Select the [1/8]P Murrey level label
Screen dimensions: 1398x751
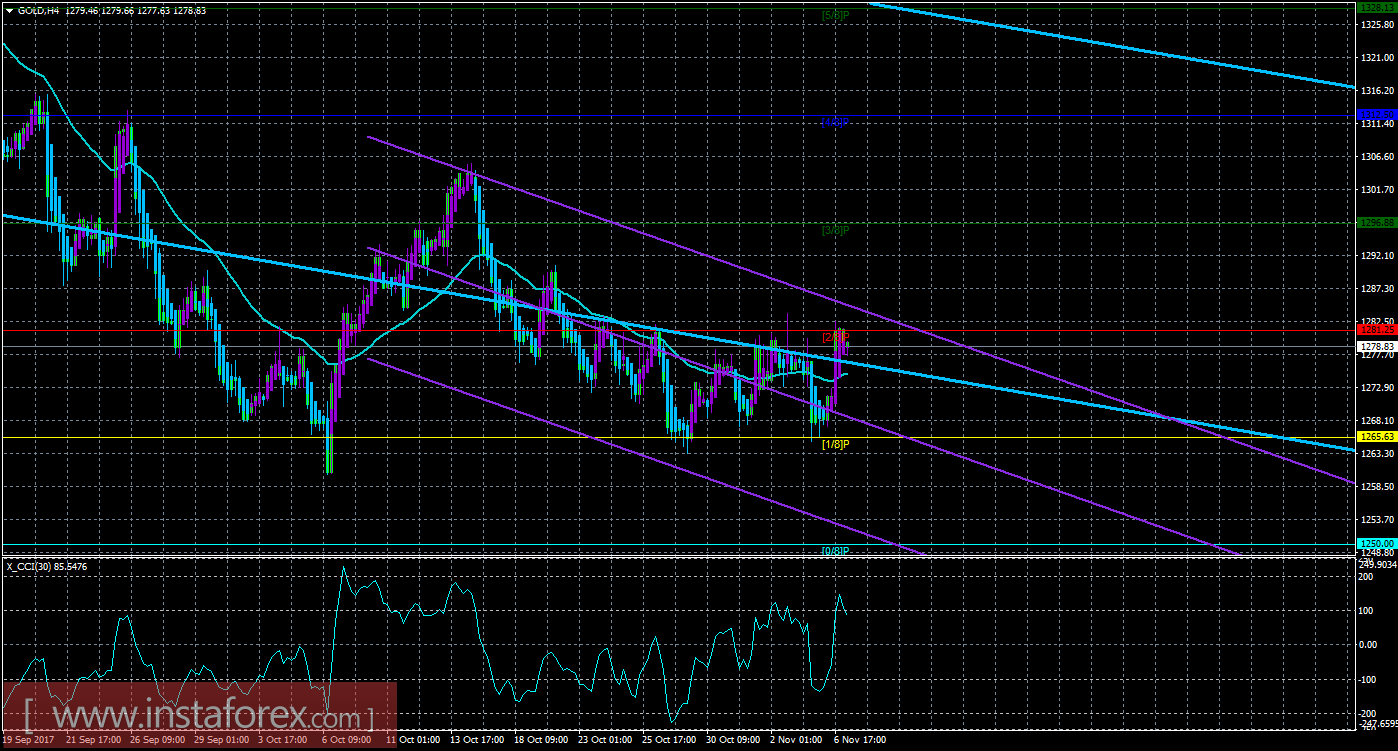coord(835,444)
